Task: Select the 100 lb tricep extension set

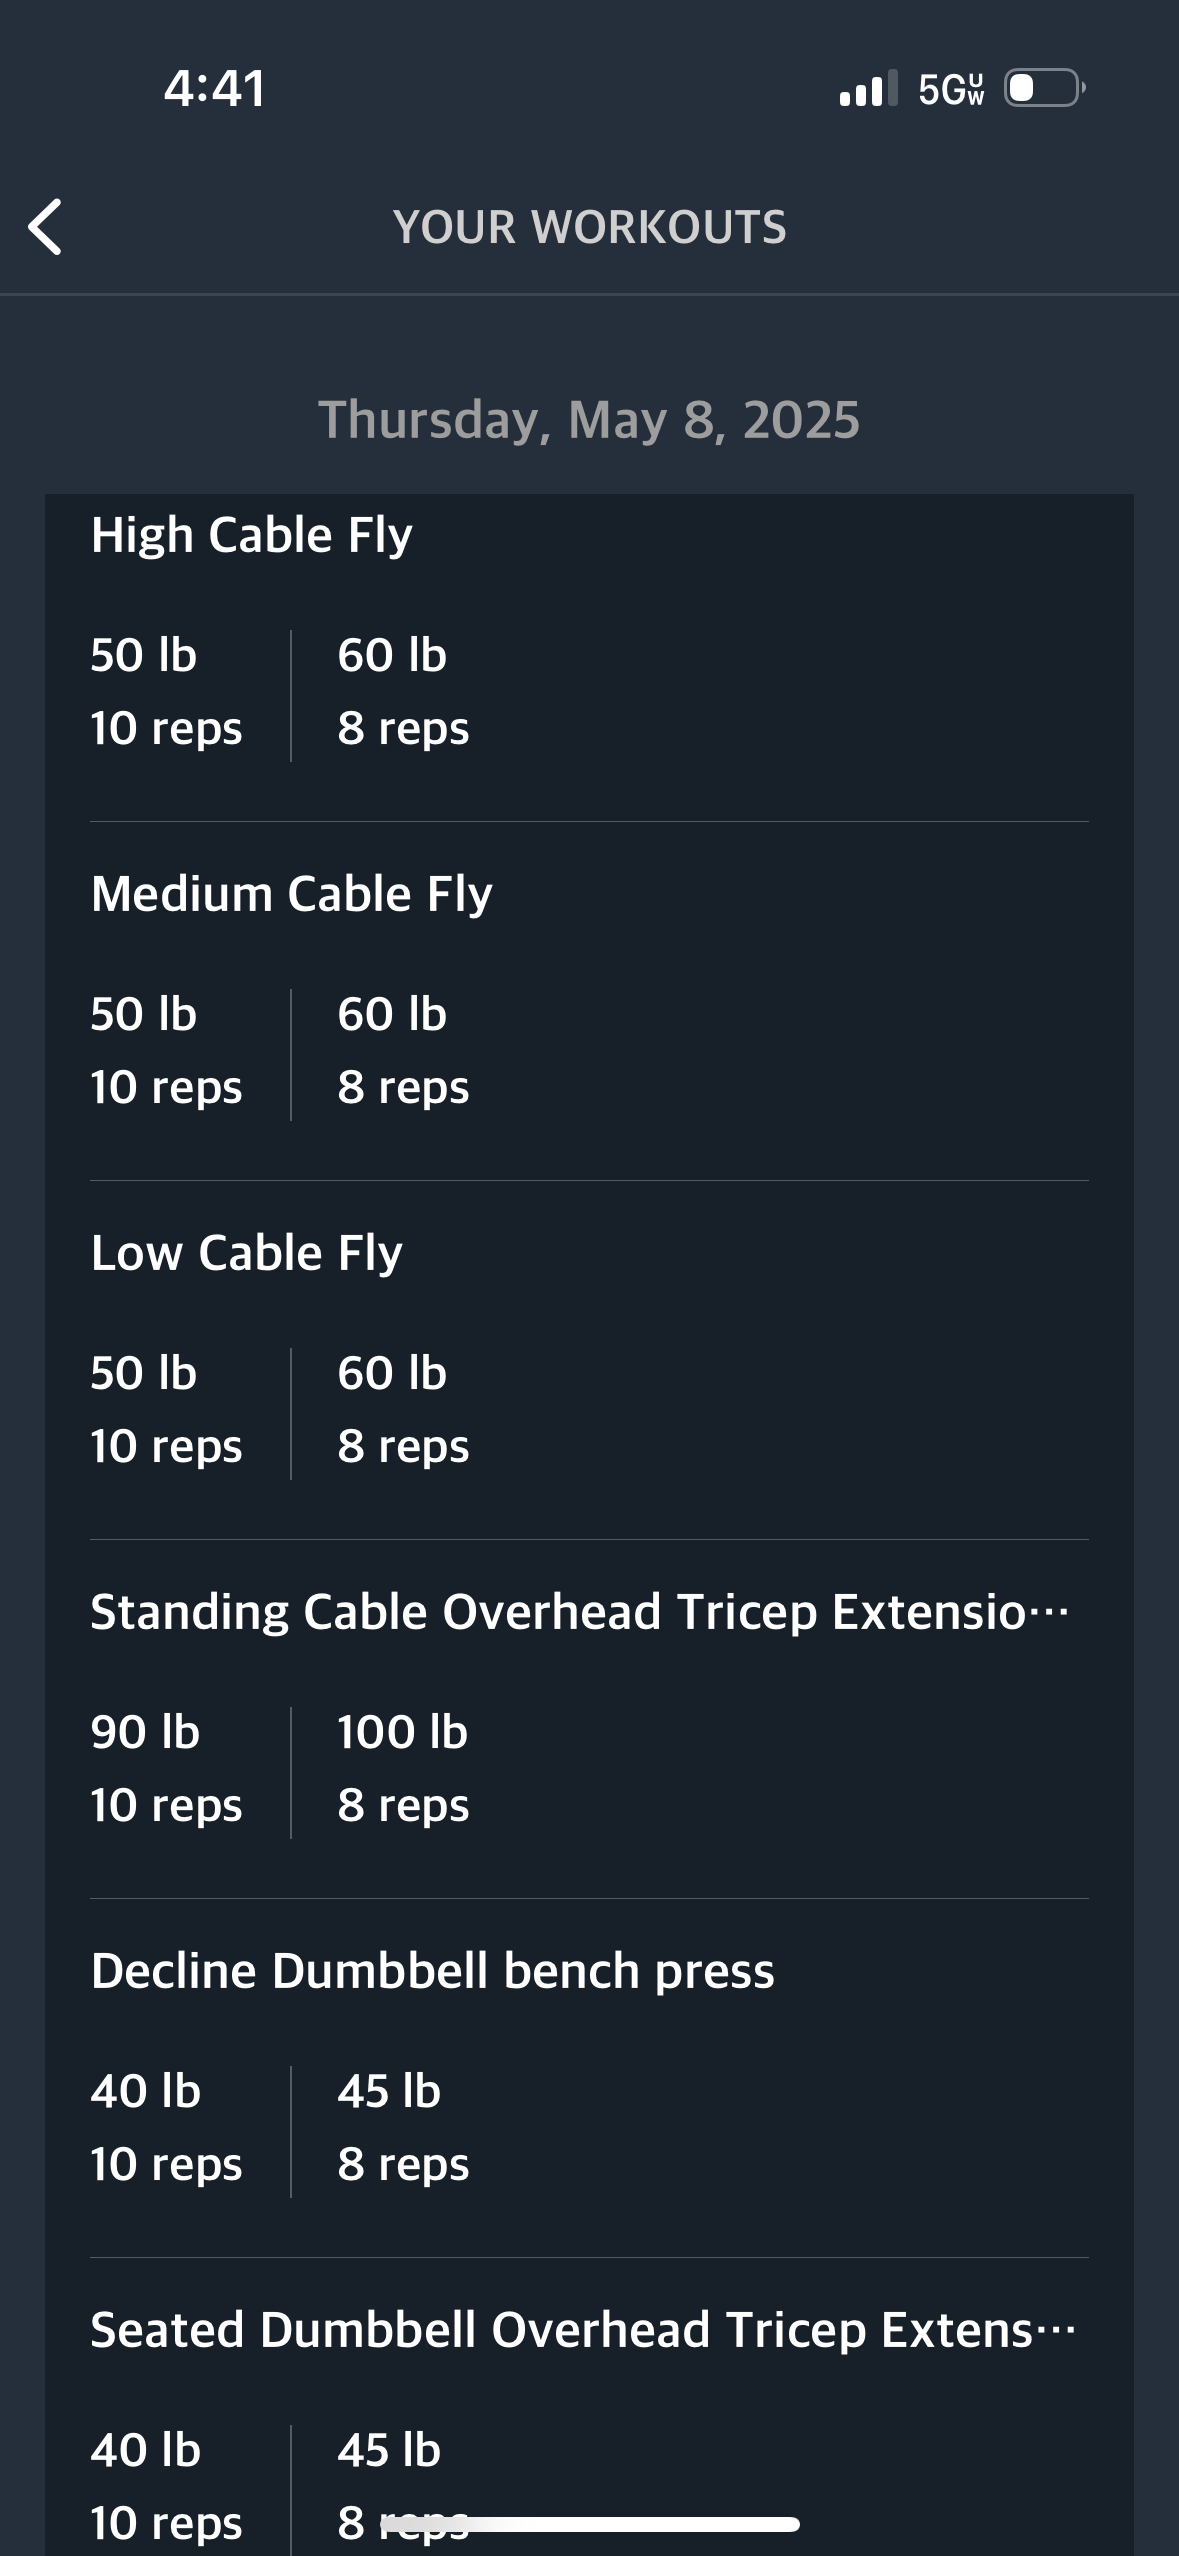Action: [x=403, y=1769]
